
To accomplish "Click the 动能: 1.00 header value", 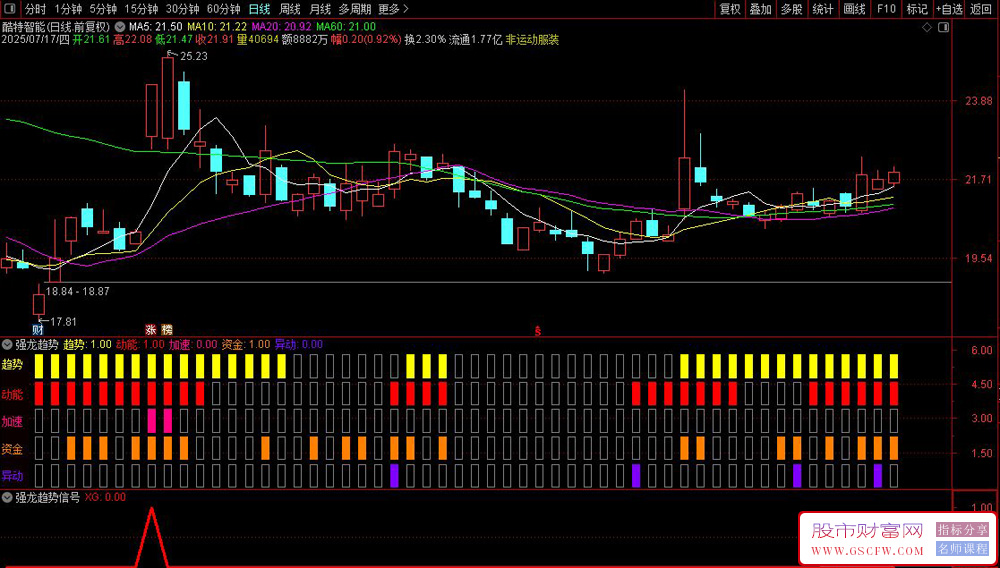I will pos(140,345).
